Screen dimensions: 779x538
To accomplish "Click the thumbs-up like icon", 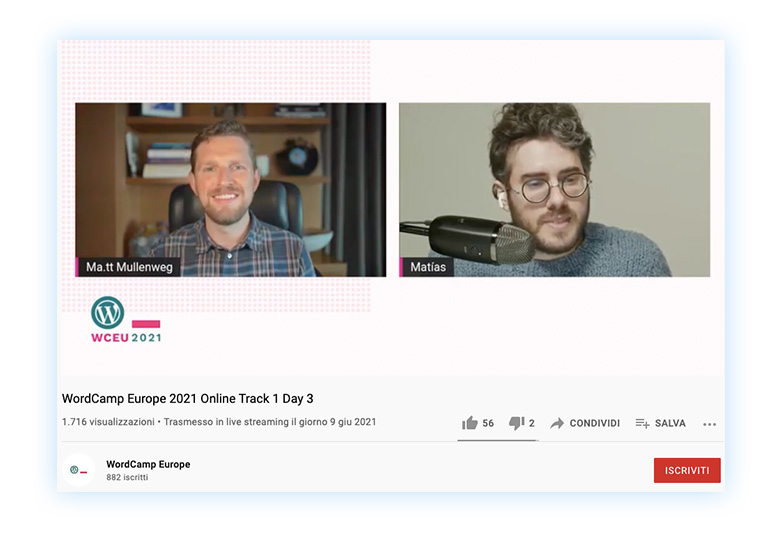I will coord(469,423).
